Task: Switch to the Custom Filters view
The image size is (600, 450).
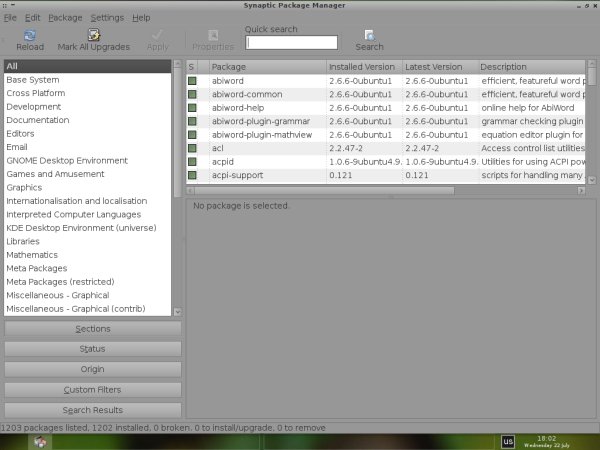Action: click(93, 389)
